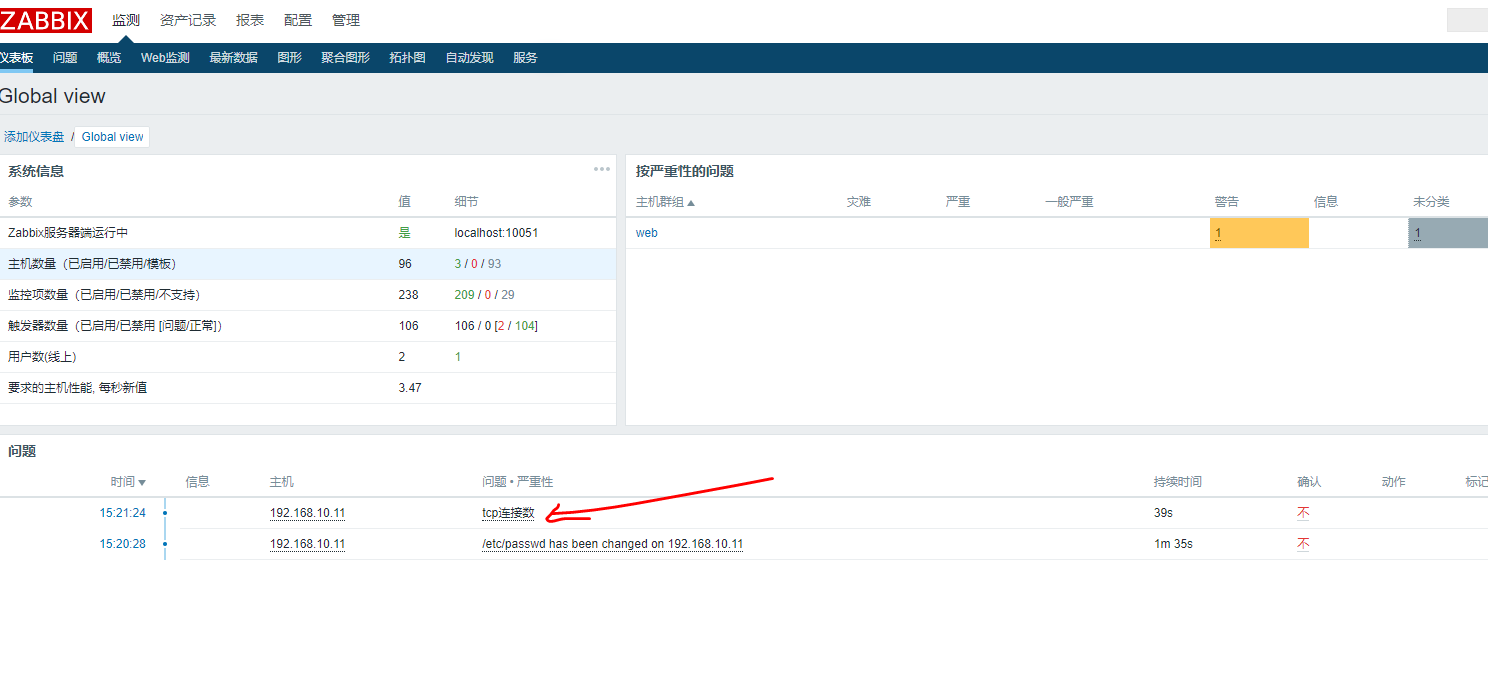Select the 监控项数量 row

coord(308,295)
